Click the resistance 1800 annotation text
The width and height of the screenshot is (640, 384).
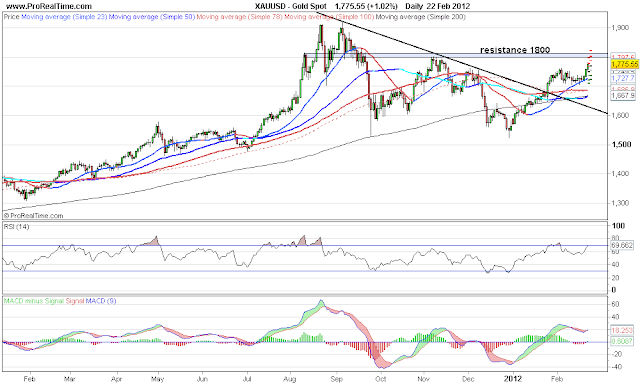pos(515,50)
